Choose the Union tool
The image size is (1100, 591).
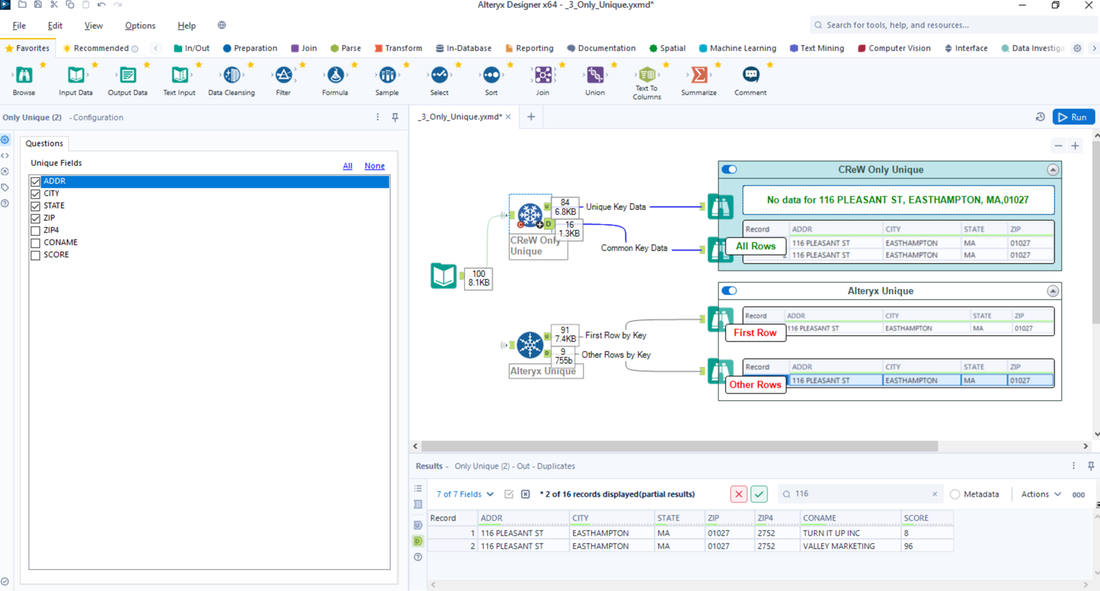pyautogui.click(x=595, y=74)
